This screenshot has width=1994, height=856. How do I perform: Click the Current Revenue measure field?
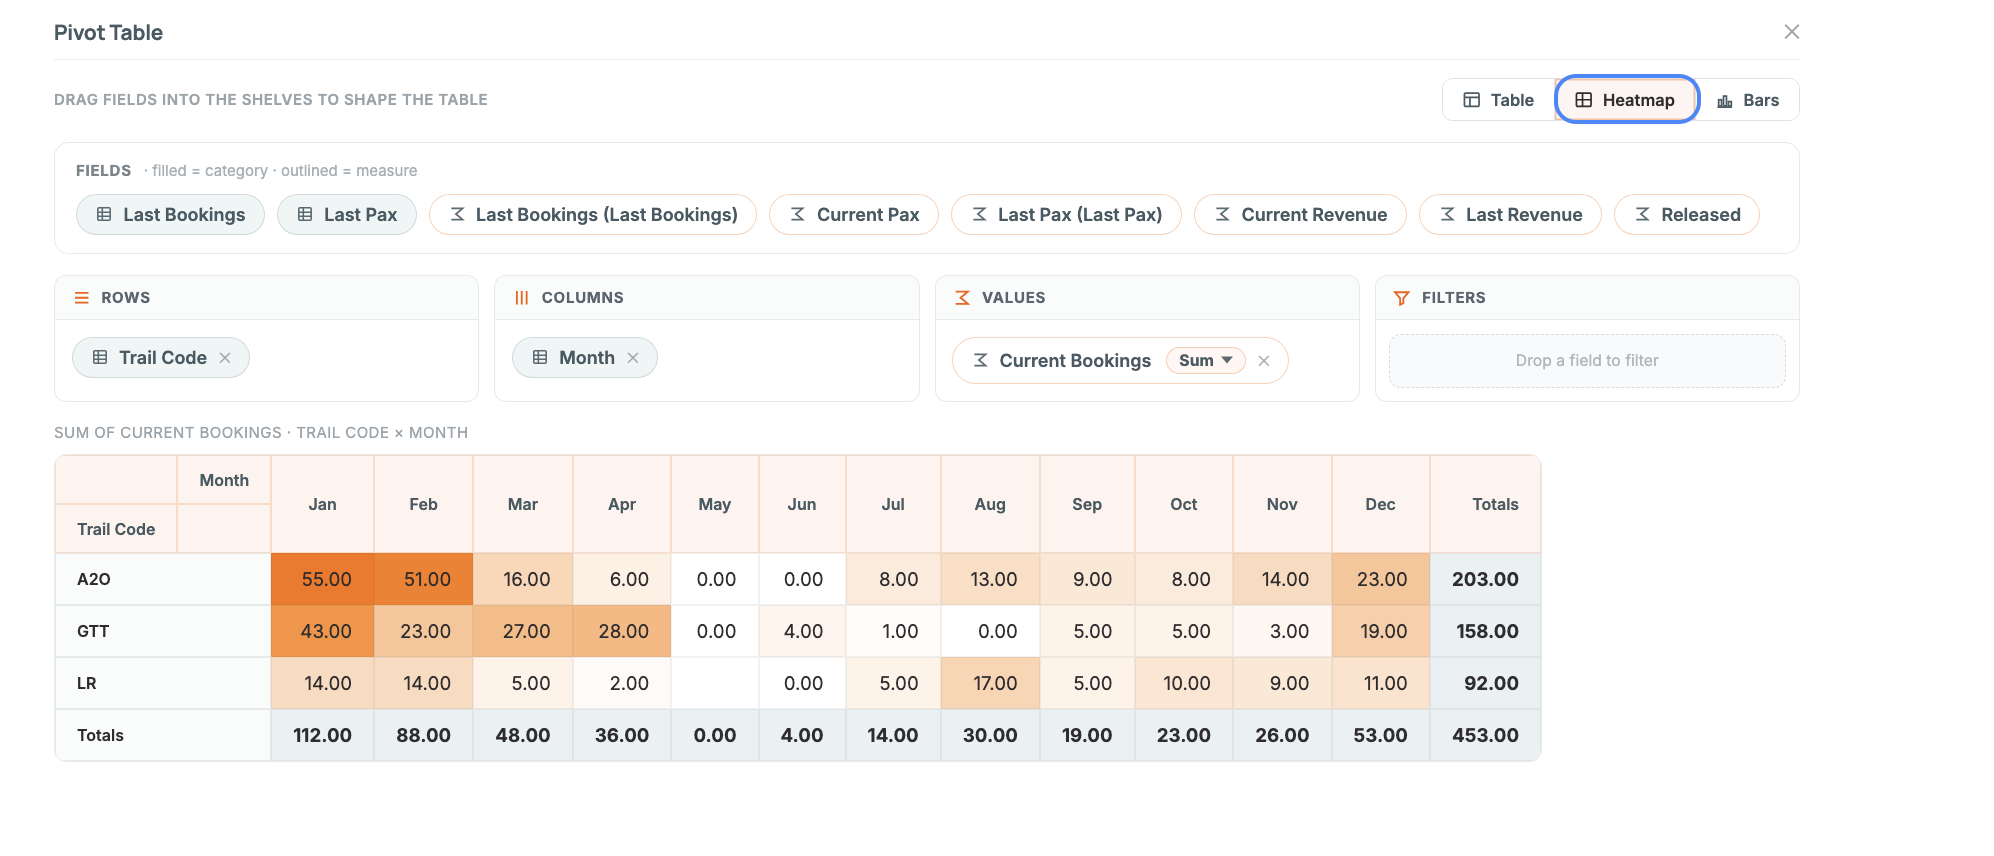coord(1300,215)
